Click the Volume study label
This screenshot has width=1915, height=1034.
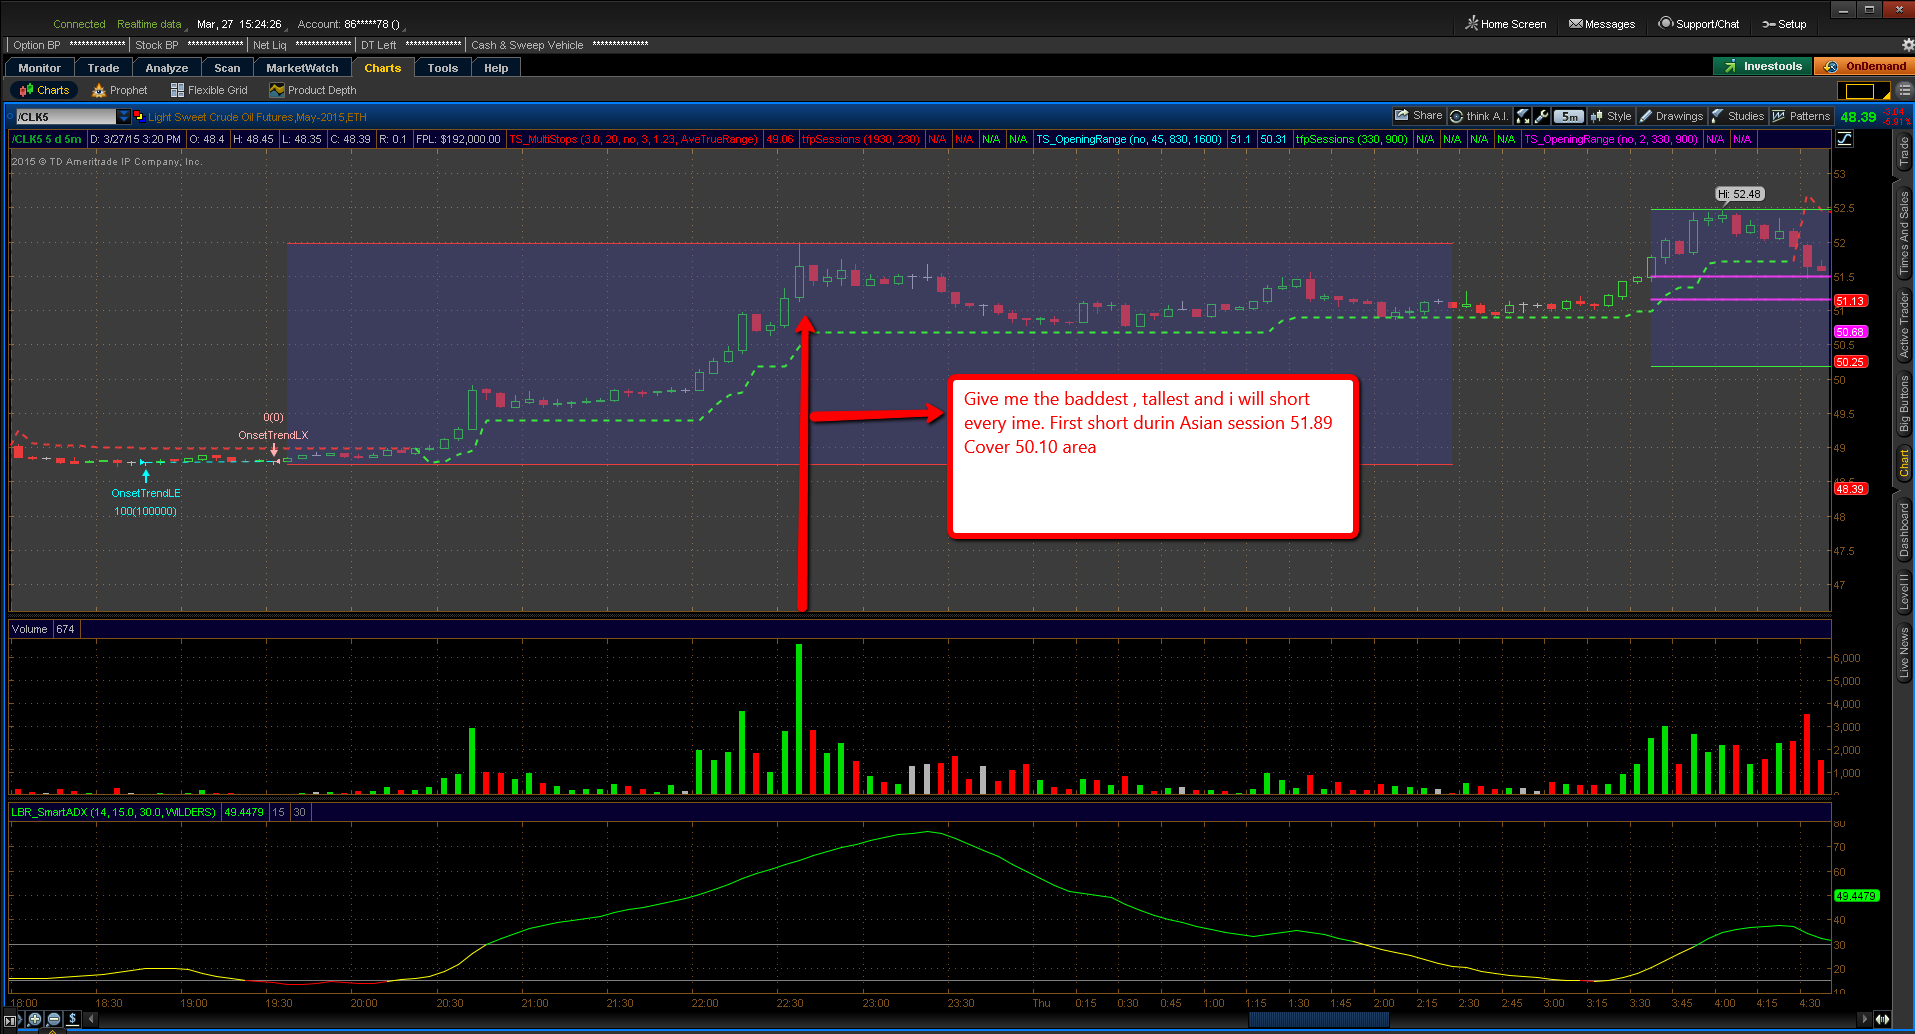[30, 629]
